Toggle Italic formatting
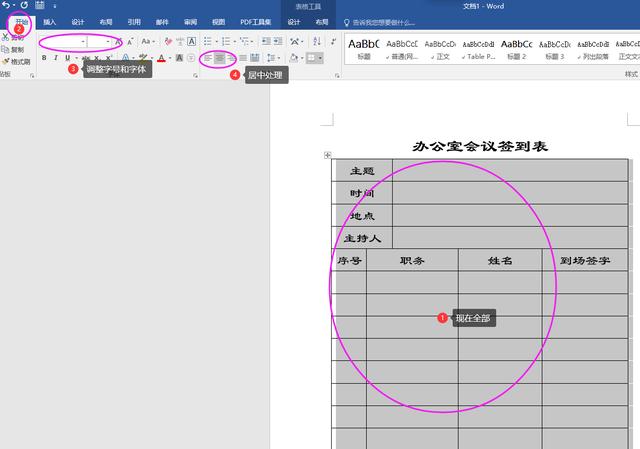Viewport: 640px width, 449px height. click(56, 58)
